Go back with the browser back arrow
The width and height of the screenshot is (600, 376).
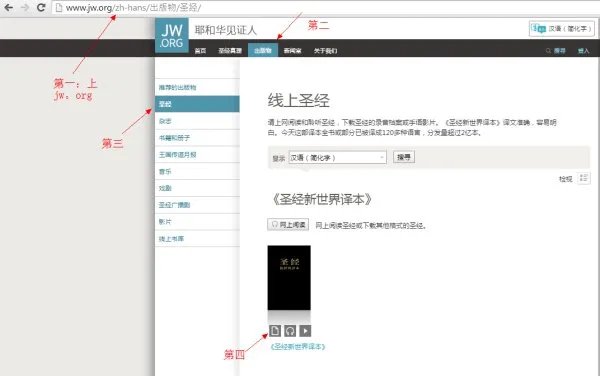click(x=8, y=7)
